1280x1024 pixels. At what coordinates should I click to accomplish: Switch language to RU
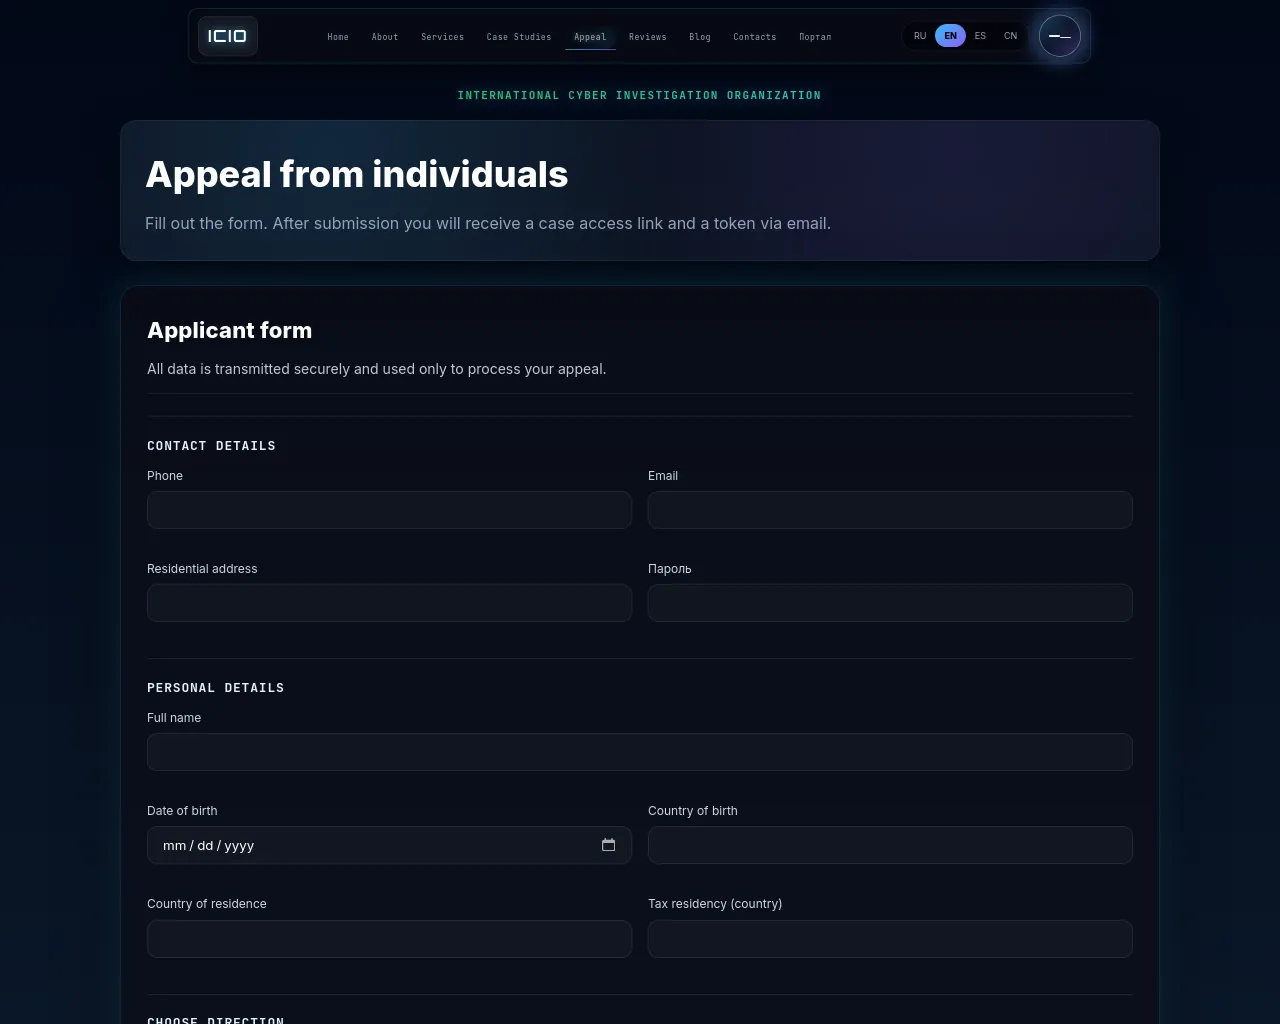[x=920, y=36]
